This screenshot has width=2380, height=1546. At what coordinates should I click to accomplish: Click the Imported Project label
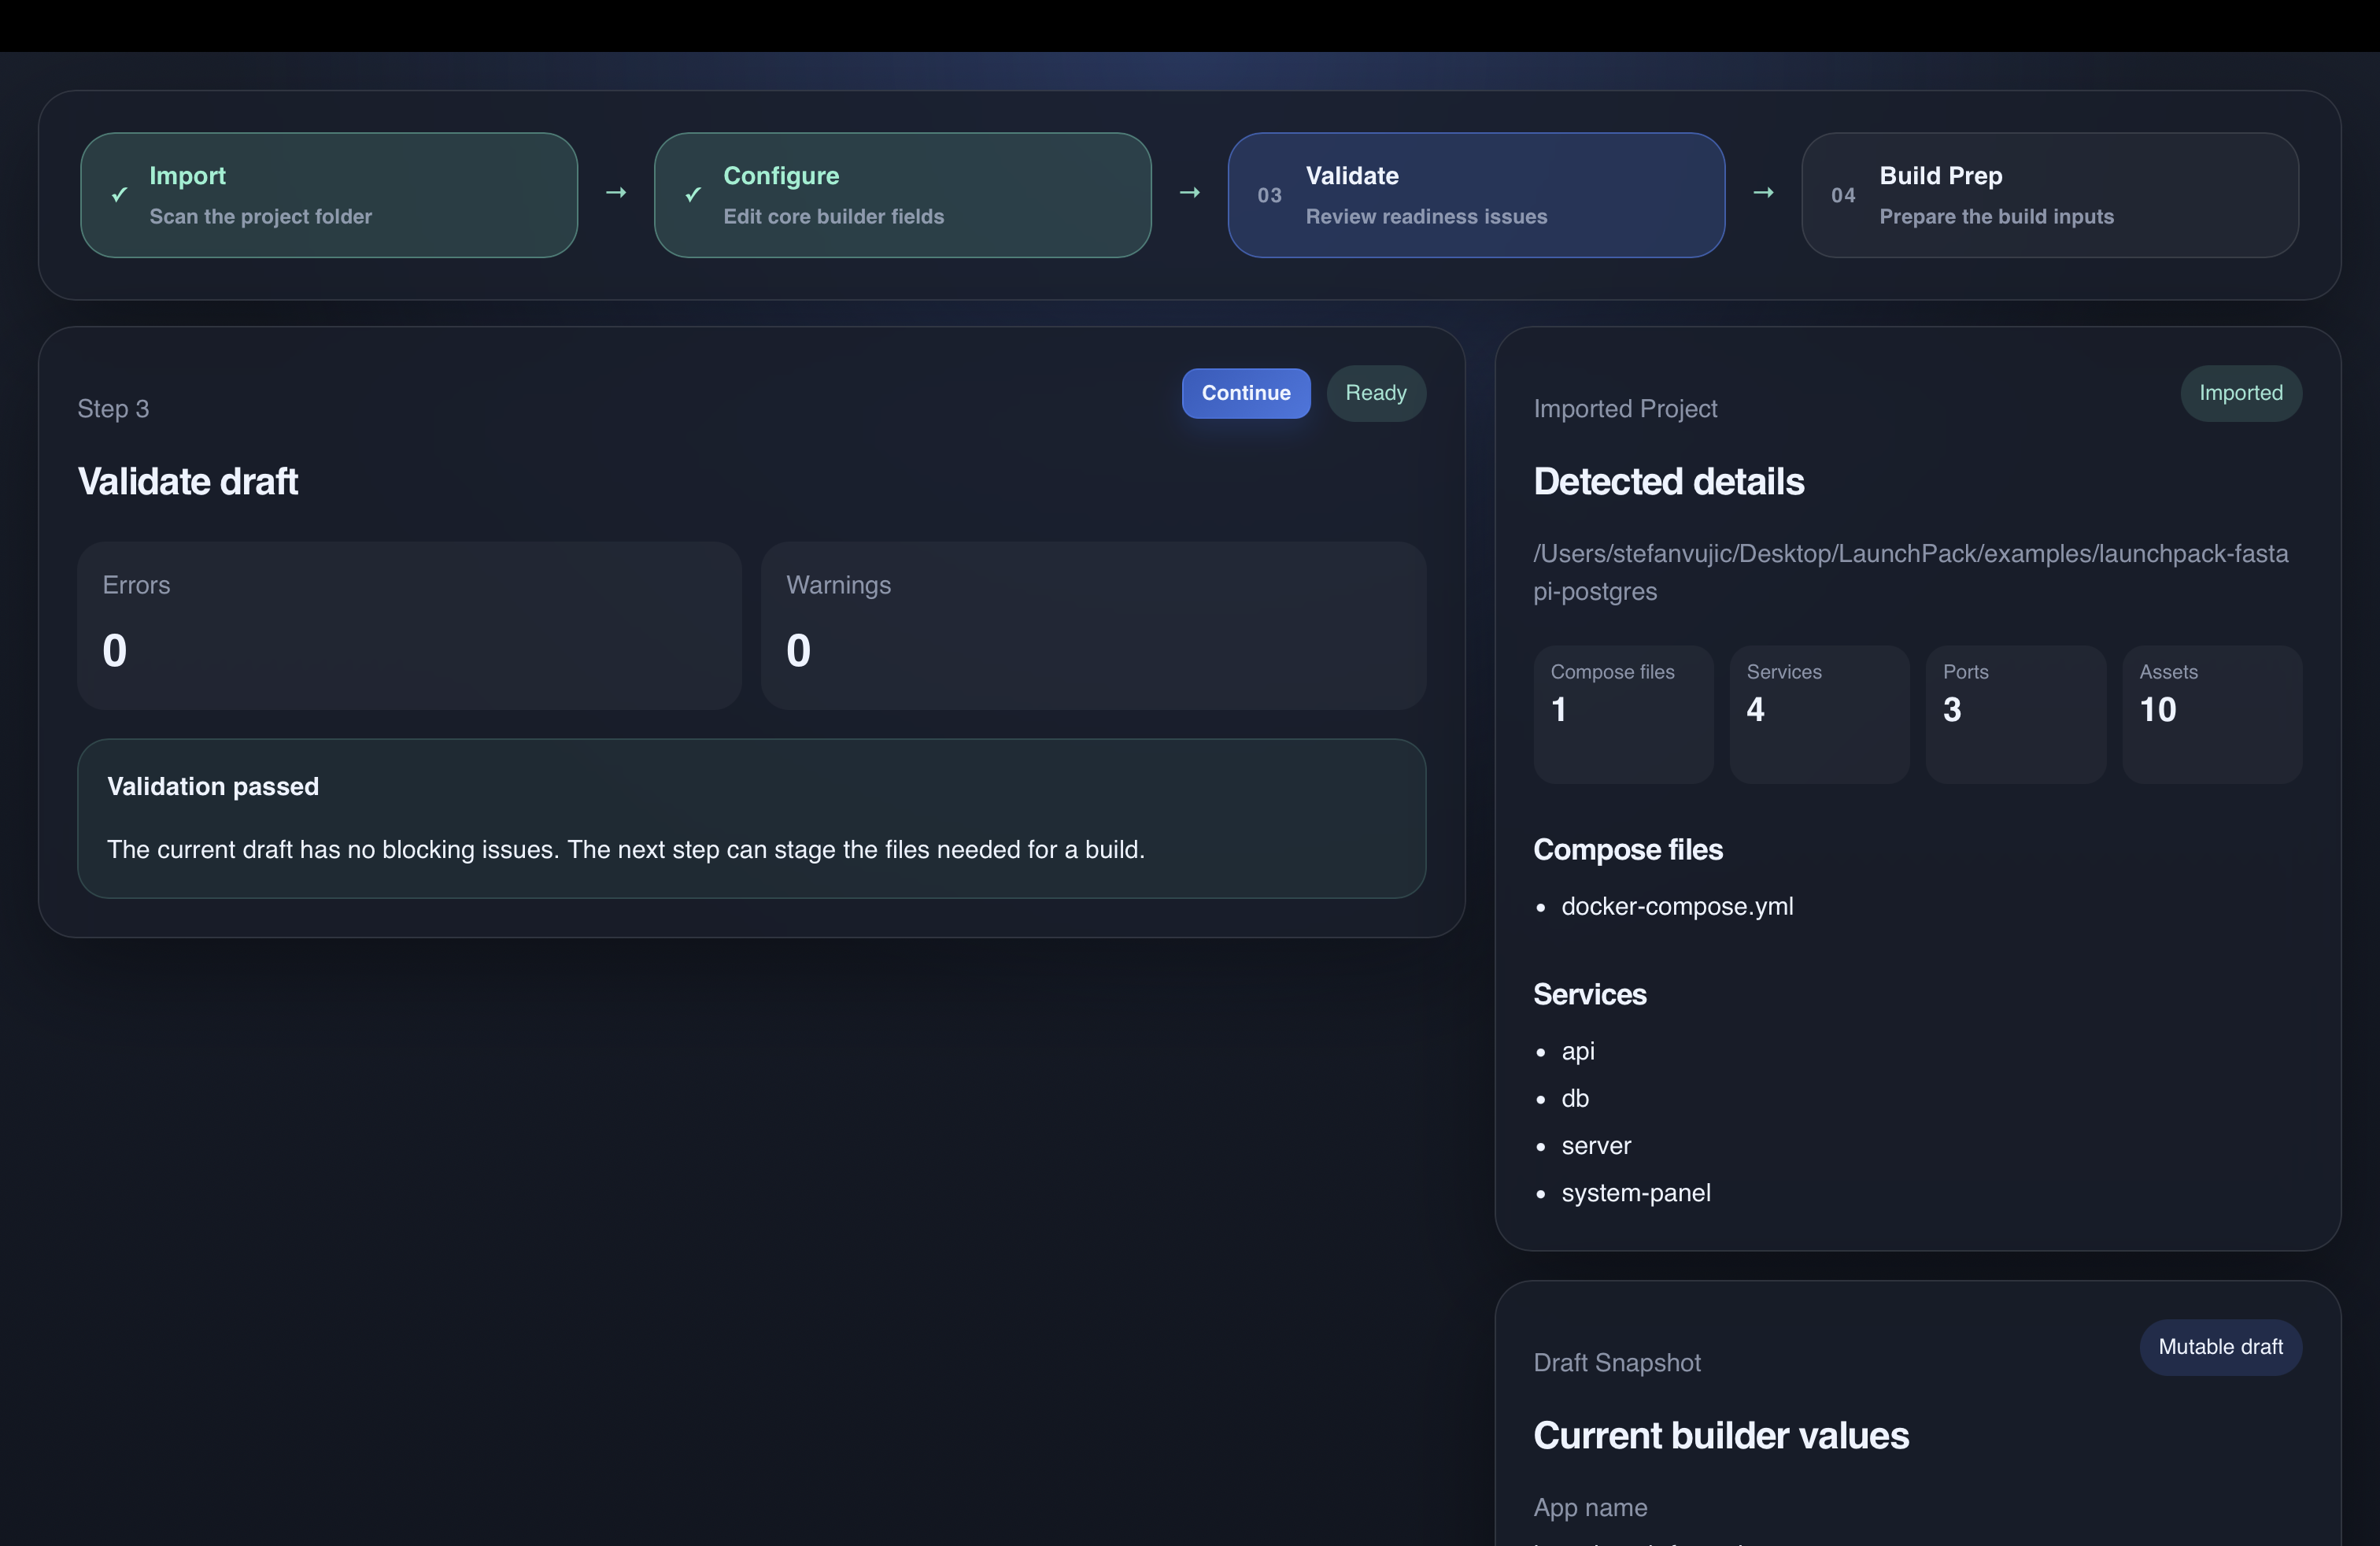pos(1625,409)
